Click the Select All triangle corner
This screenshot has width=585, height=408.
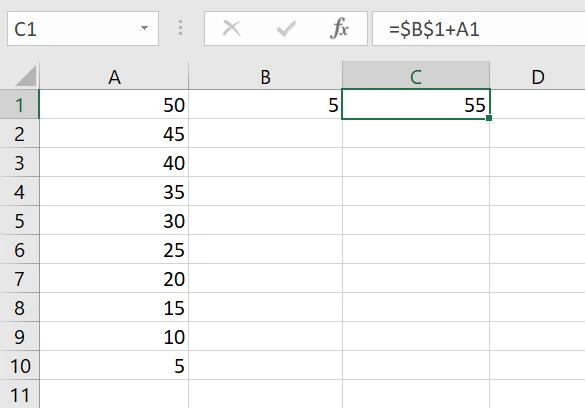coord(26,76)
